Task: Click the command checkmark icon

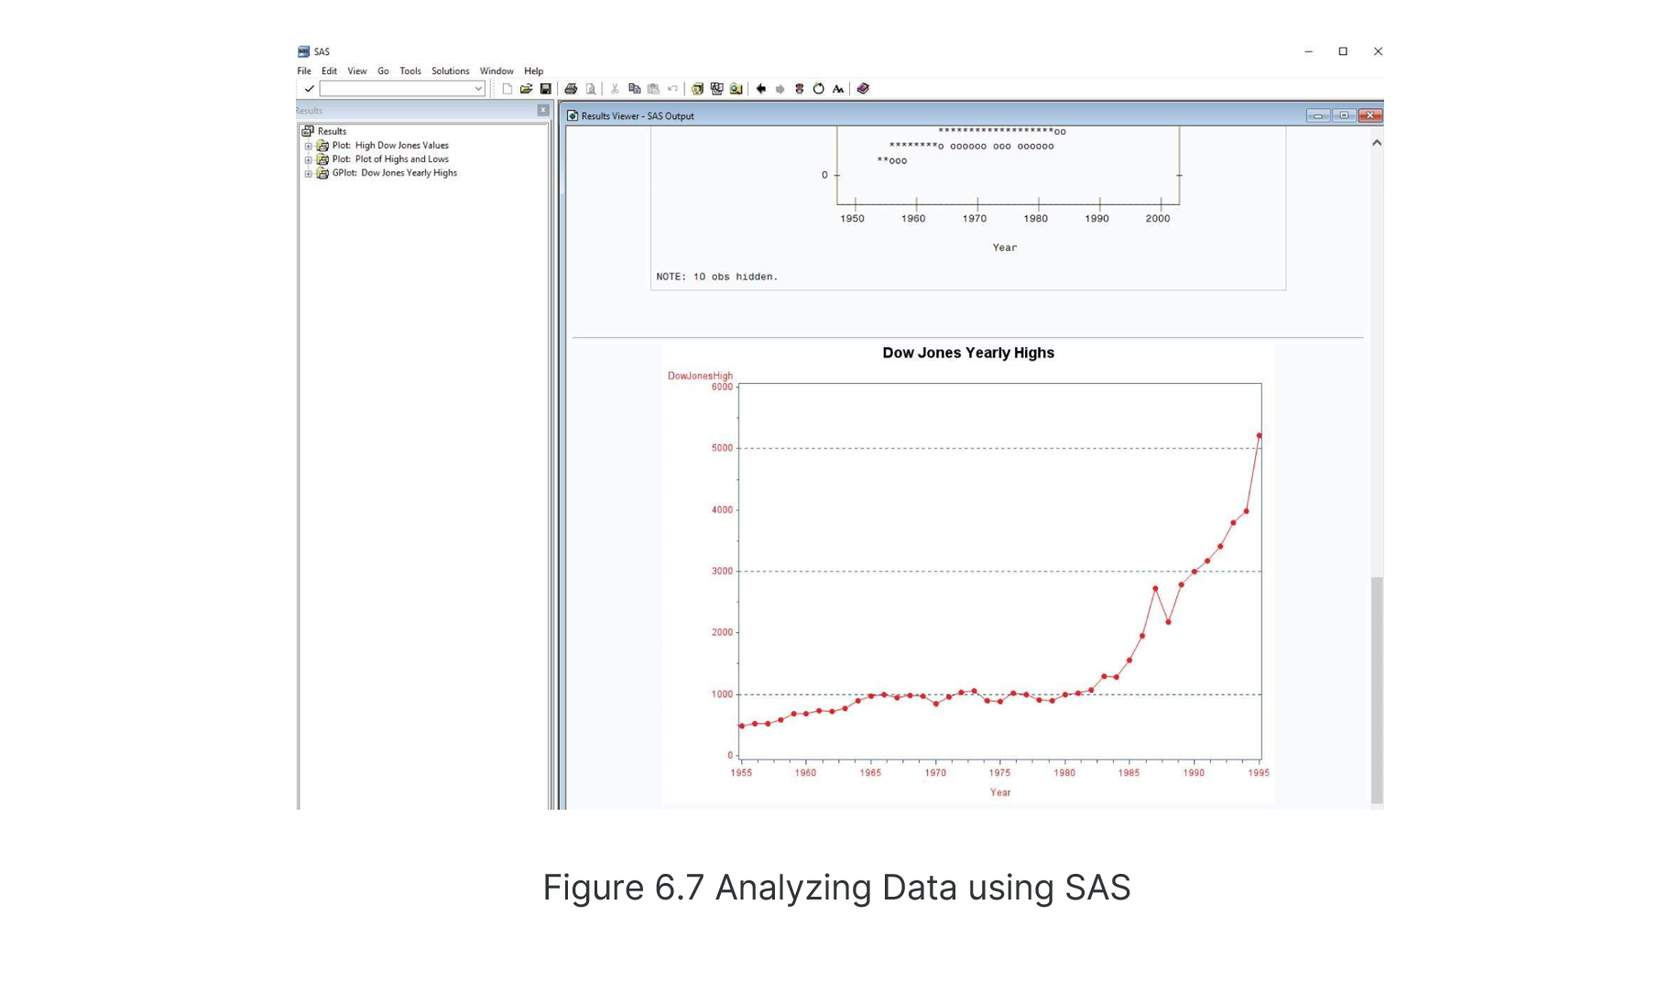Action: pyautogui.click(x=309, y=89)
